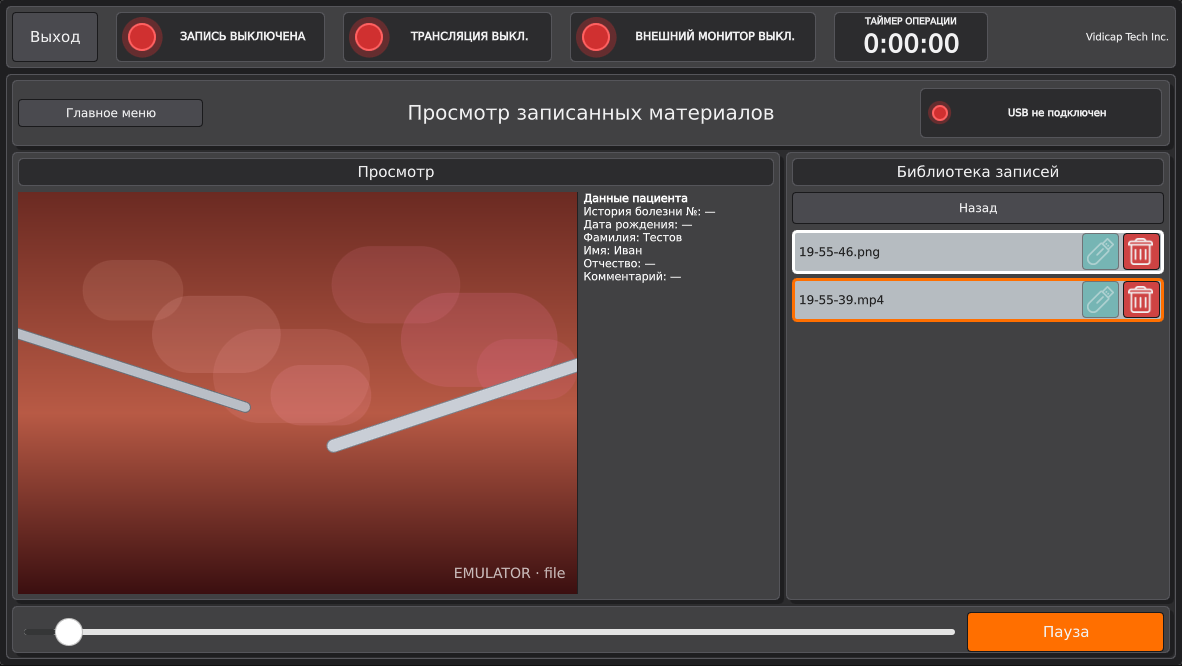
Task: Click the Дата рождения line
Action: [637, 225]
